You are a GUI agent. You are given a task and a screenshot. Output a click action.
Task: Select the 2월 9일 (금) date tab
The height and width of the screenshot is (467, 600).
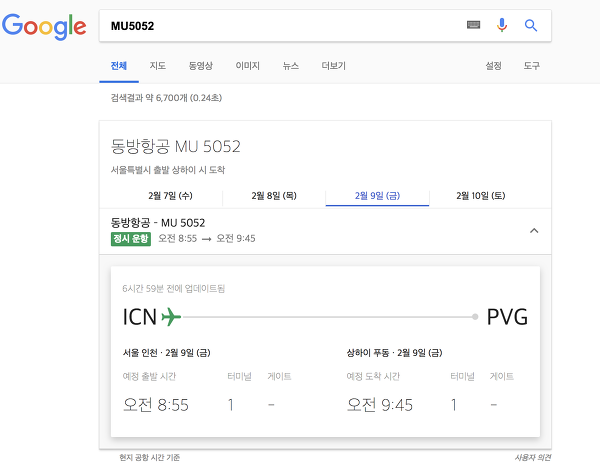coord(377,196)
